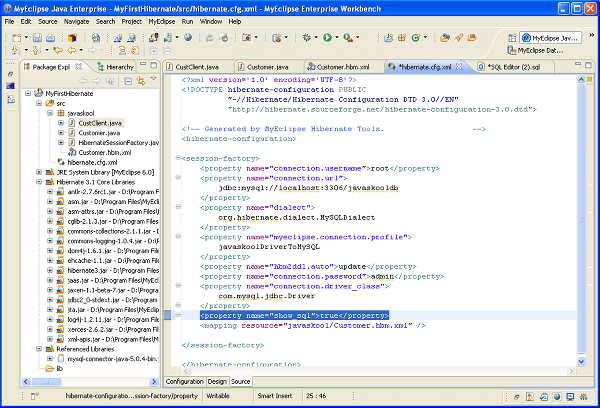Click the Back navigation arrow icon
Image resolution: width=600 pixels, height=408 pixels.
point(72,50)
